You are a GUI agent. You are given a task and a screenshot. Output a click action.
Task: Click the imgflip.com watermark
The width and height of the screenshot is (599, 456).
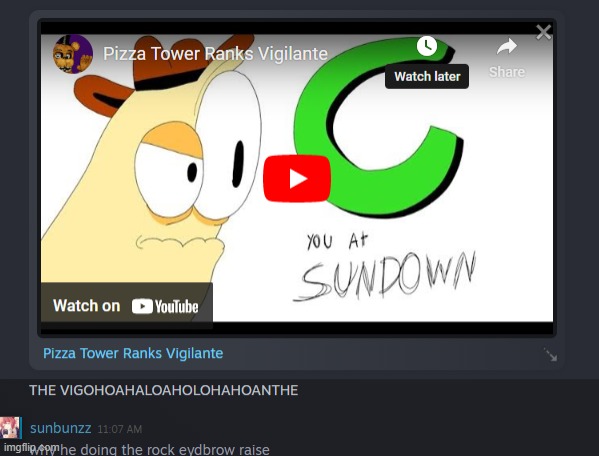(32, 447)
